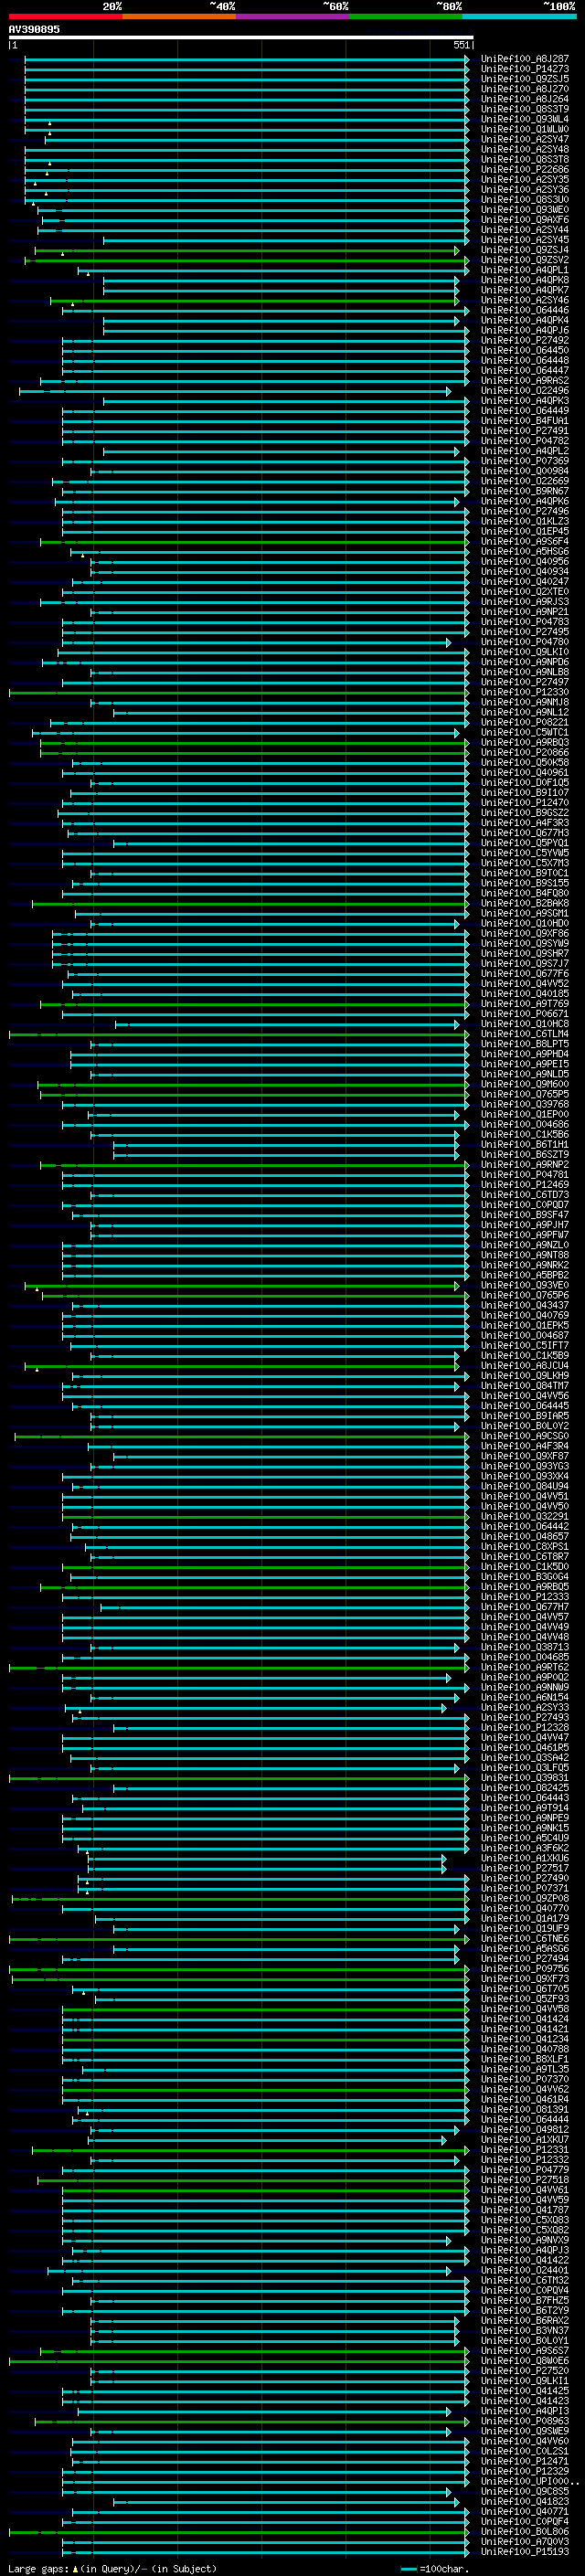Select the UniRef100_P06671 label
585x2576 pixels.
pyautogui.click(x=525, y=1014)
